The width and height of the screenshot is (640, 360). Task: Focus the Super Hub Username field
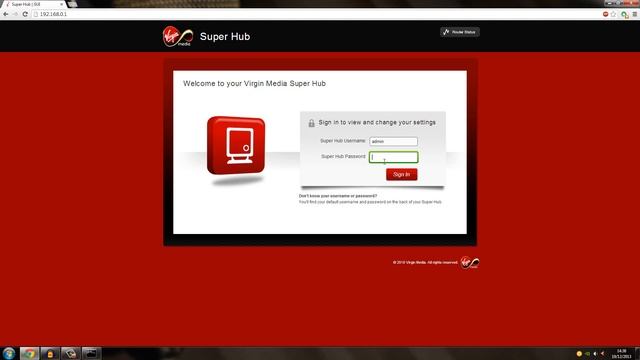pos(393,141)
